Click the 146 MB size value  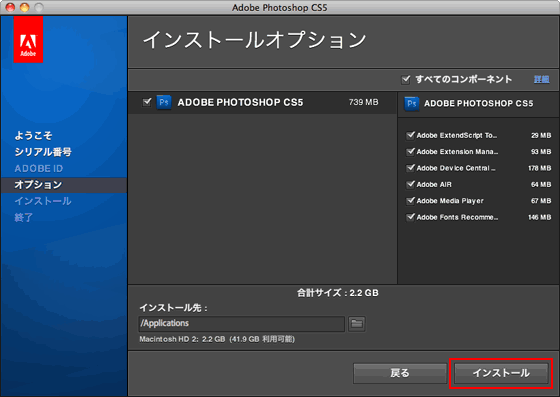click(x=540, y=217)
